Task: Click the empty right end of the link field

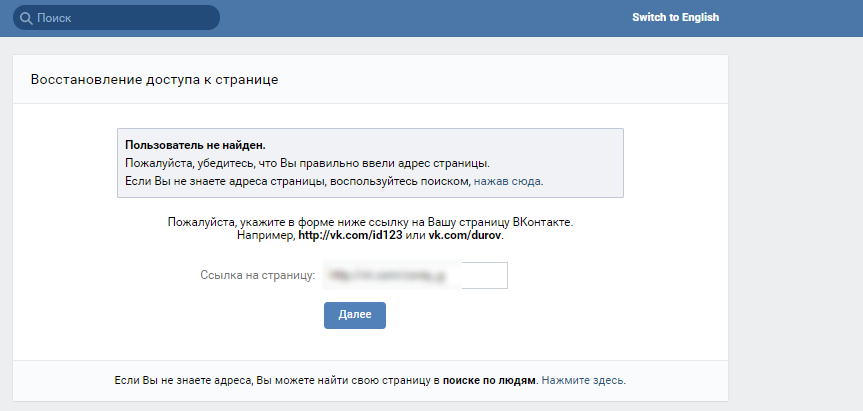Action: coord(485,274)
